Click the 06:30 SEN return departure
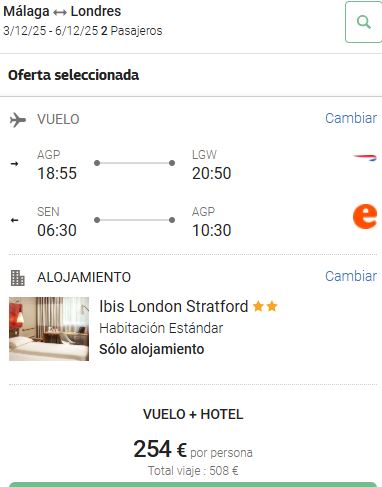 [57, 230]
